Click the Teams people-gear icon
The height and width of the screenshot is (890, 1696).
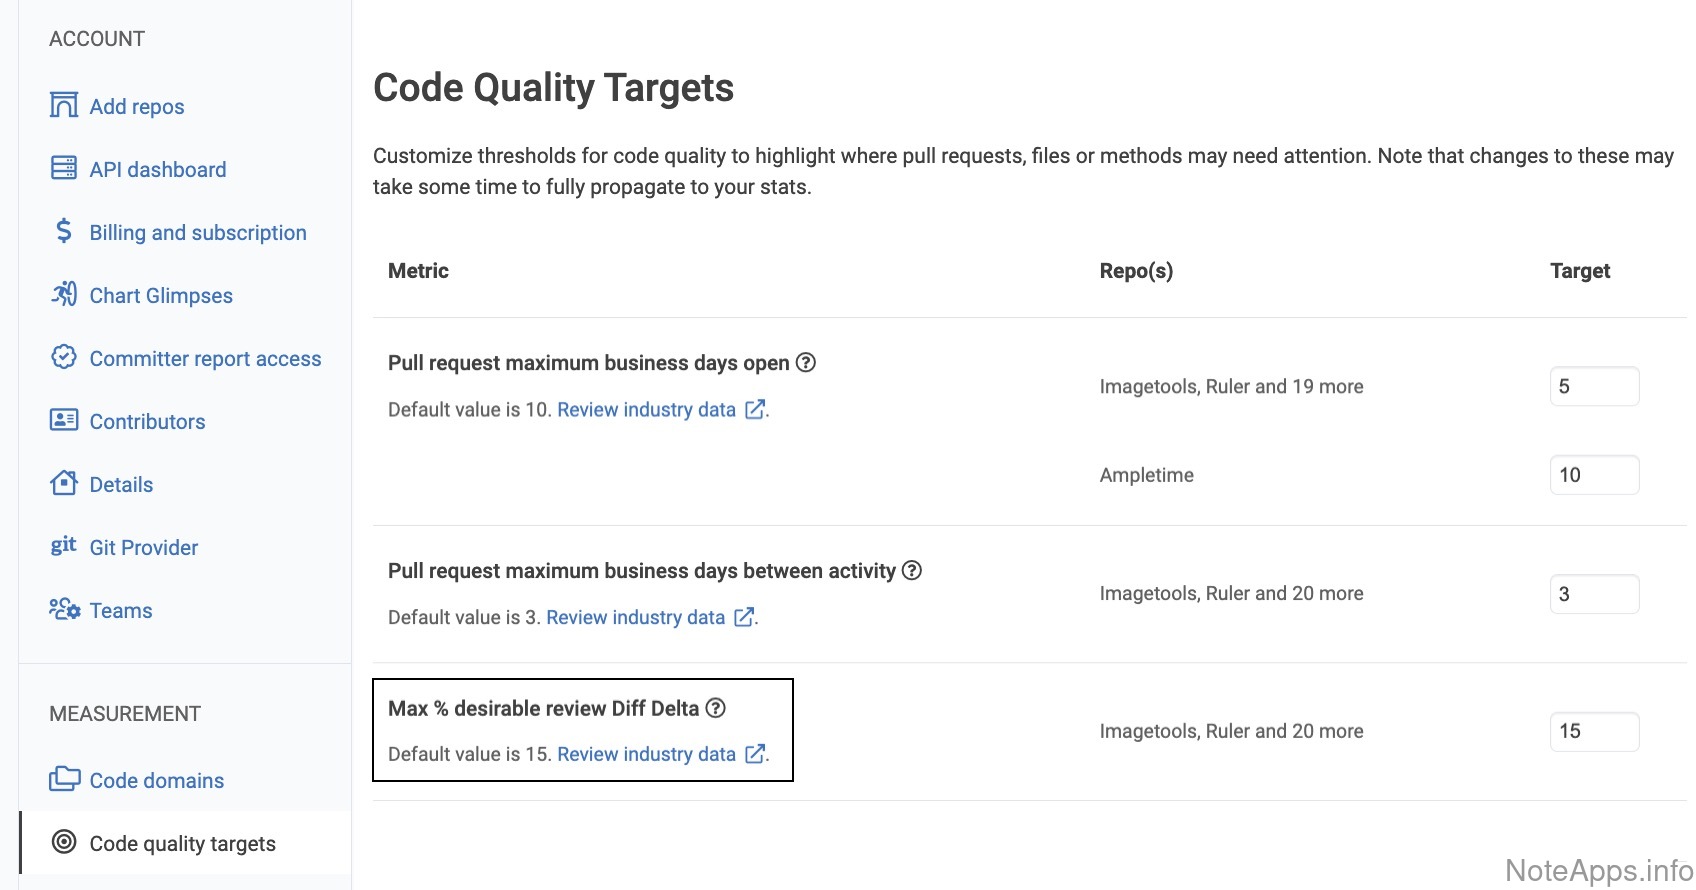coord(65,609)
